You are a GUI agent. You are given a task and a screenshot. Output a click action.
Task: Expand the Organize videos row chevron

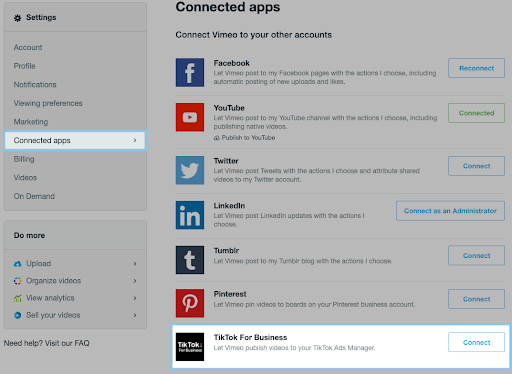[x=135, y=281]
